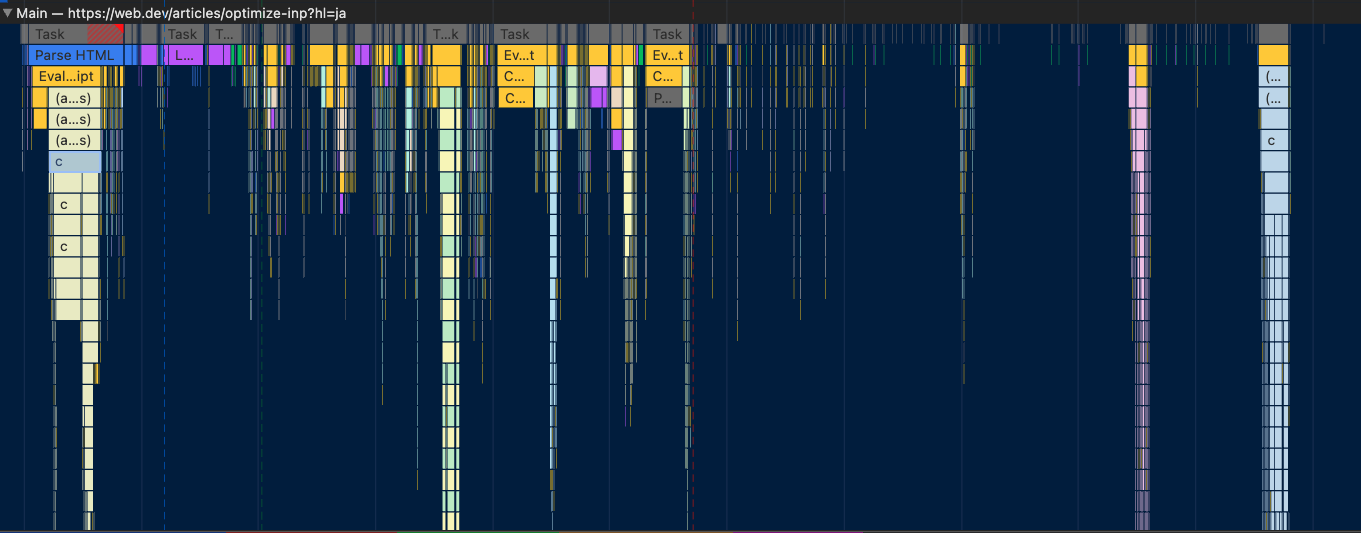Select upper C... bar of the stacked pair
Image resolution: width=1361 pixels, height=533 pixels.
pos(515,76)
